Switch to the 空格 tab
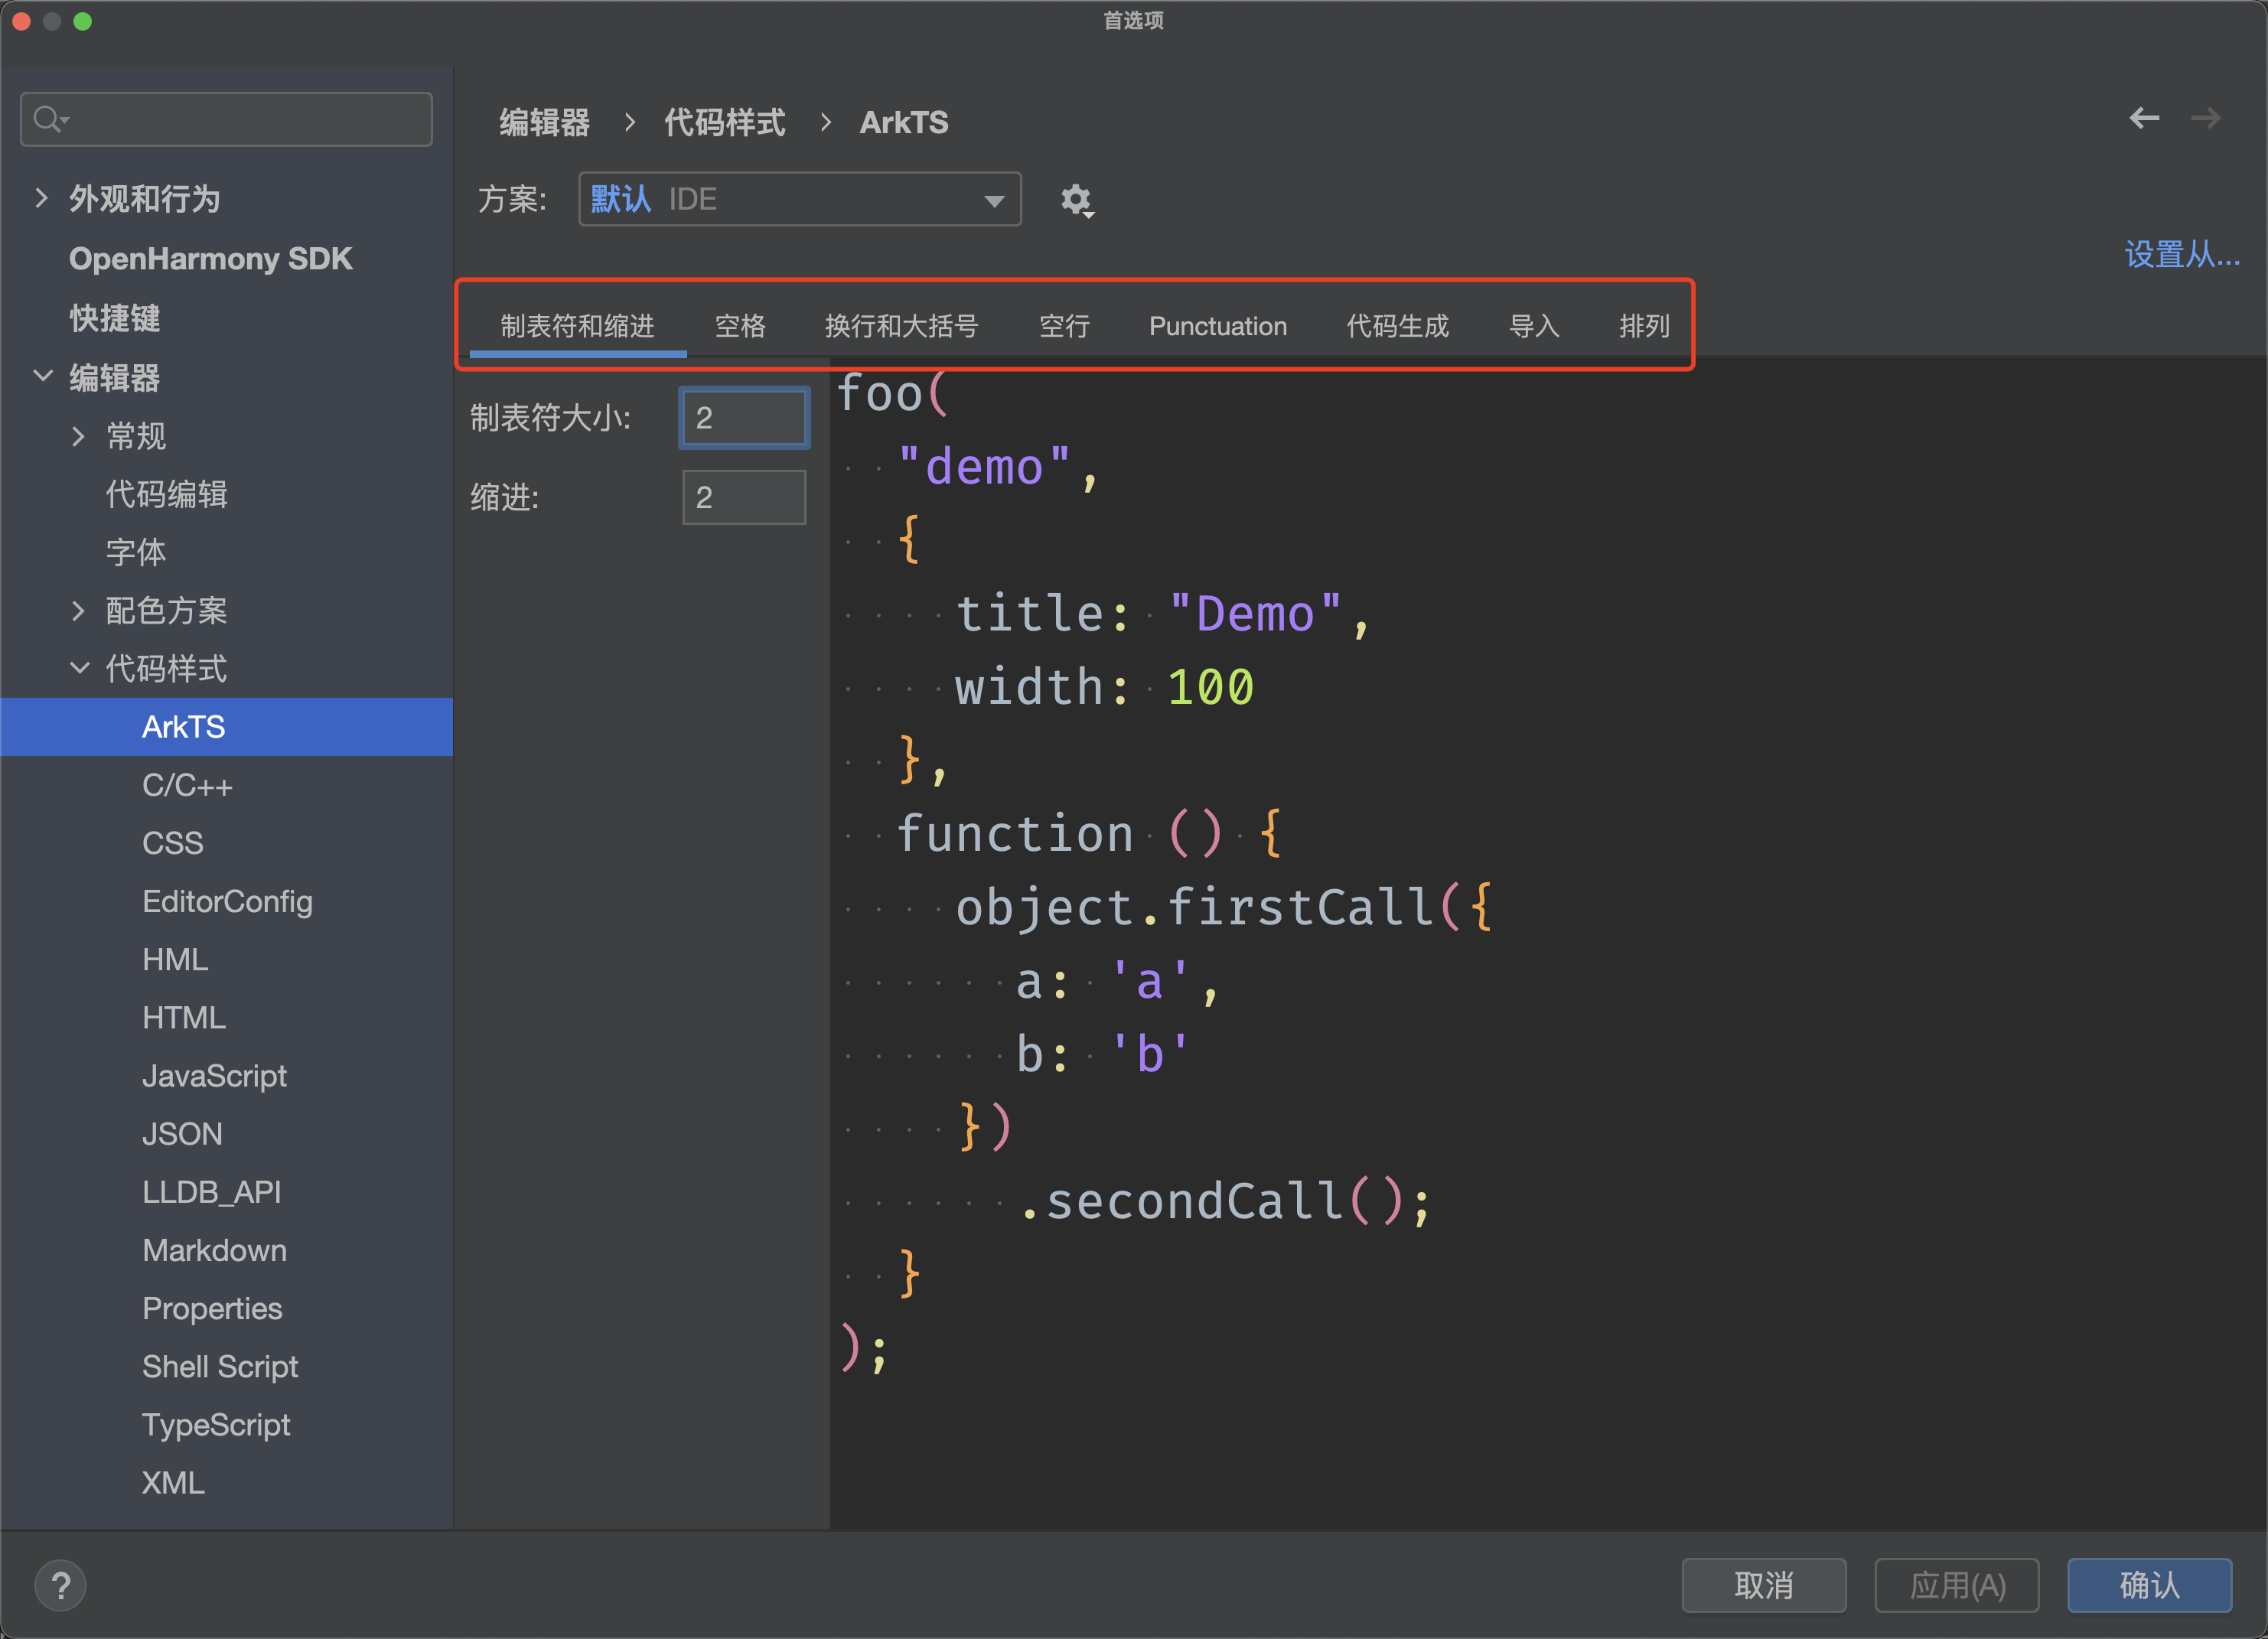This screenshot has height=1639, width=2268. 740,326
